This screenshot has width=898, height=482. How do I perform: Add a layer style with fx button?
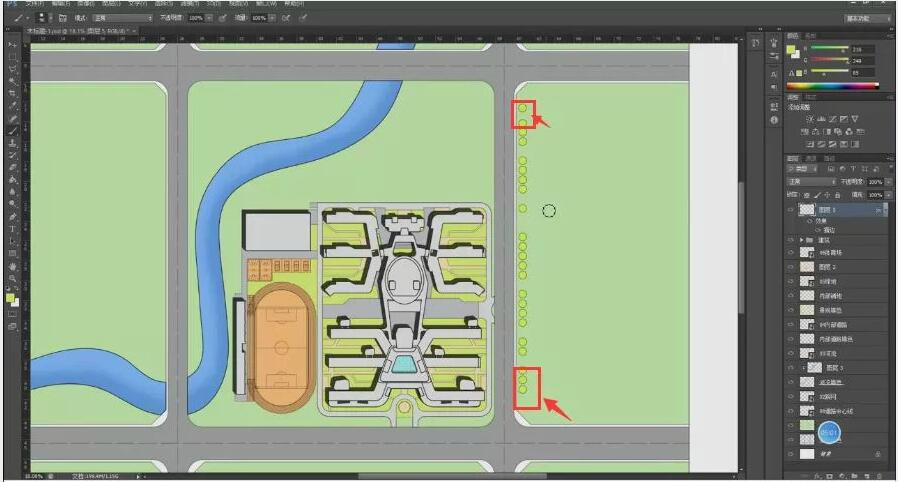(818, 476)
